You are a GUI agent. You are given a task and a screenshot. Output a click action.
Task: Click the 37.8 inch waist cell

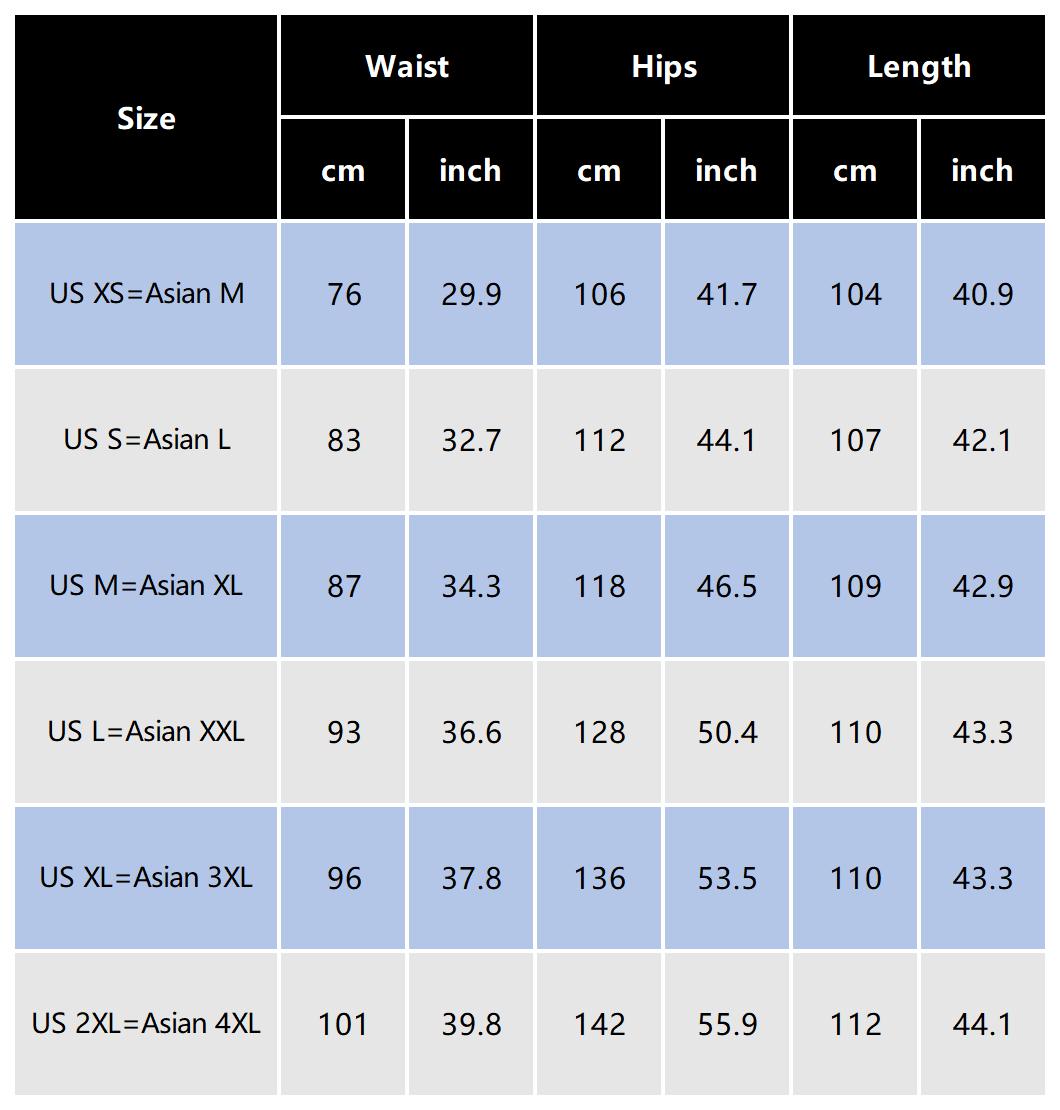coord(471,878)
